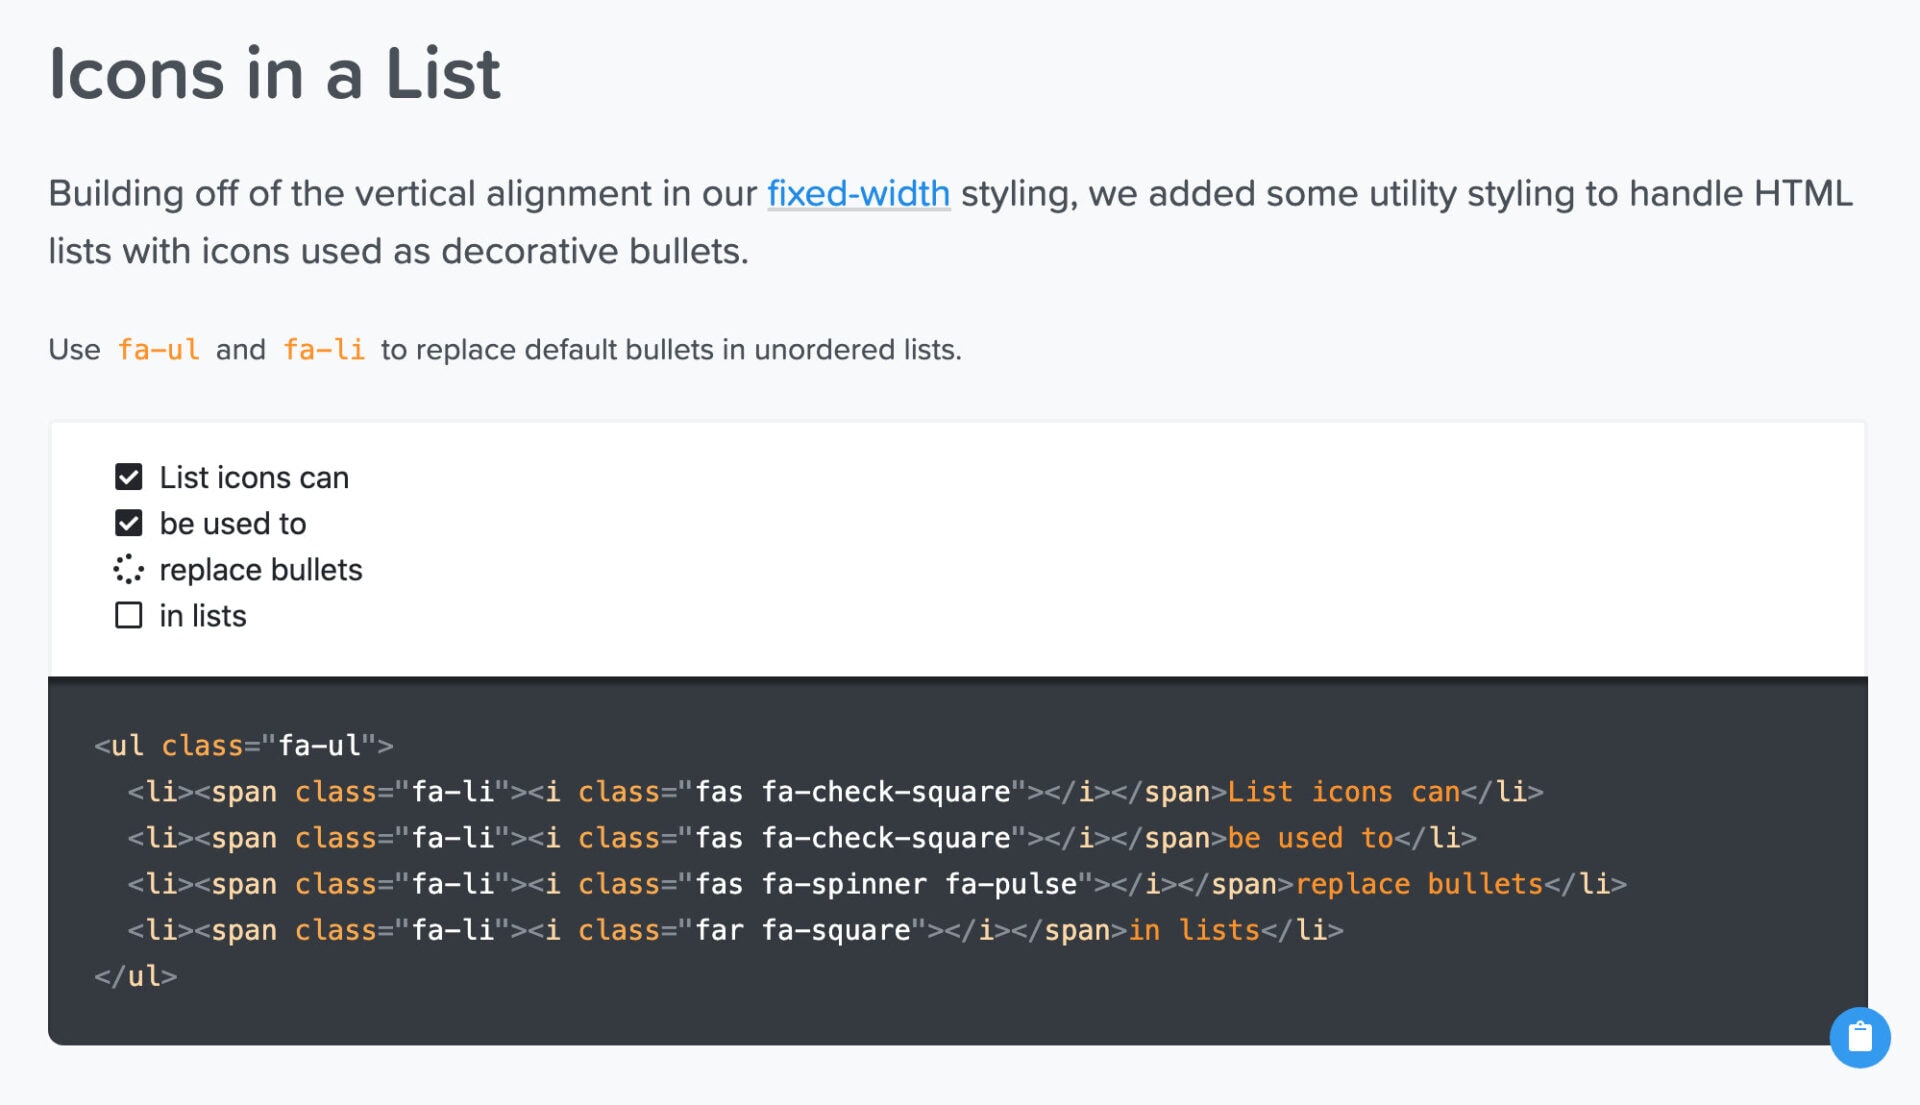This screenshot has width=1920, height=1105.
Task: Click the "List icons can" list text
Action: click(x=254, y=477)
